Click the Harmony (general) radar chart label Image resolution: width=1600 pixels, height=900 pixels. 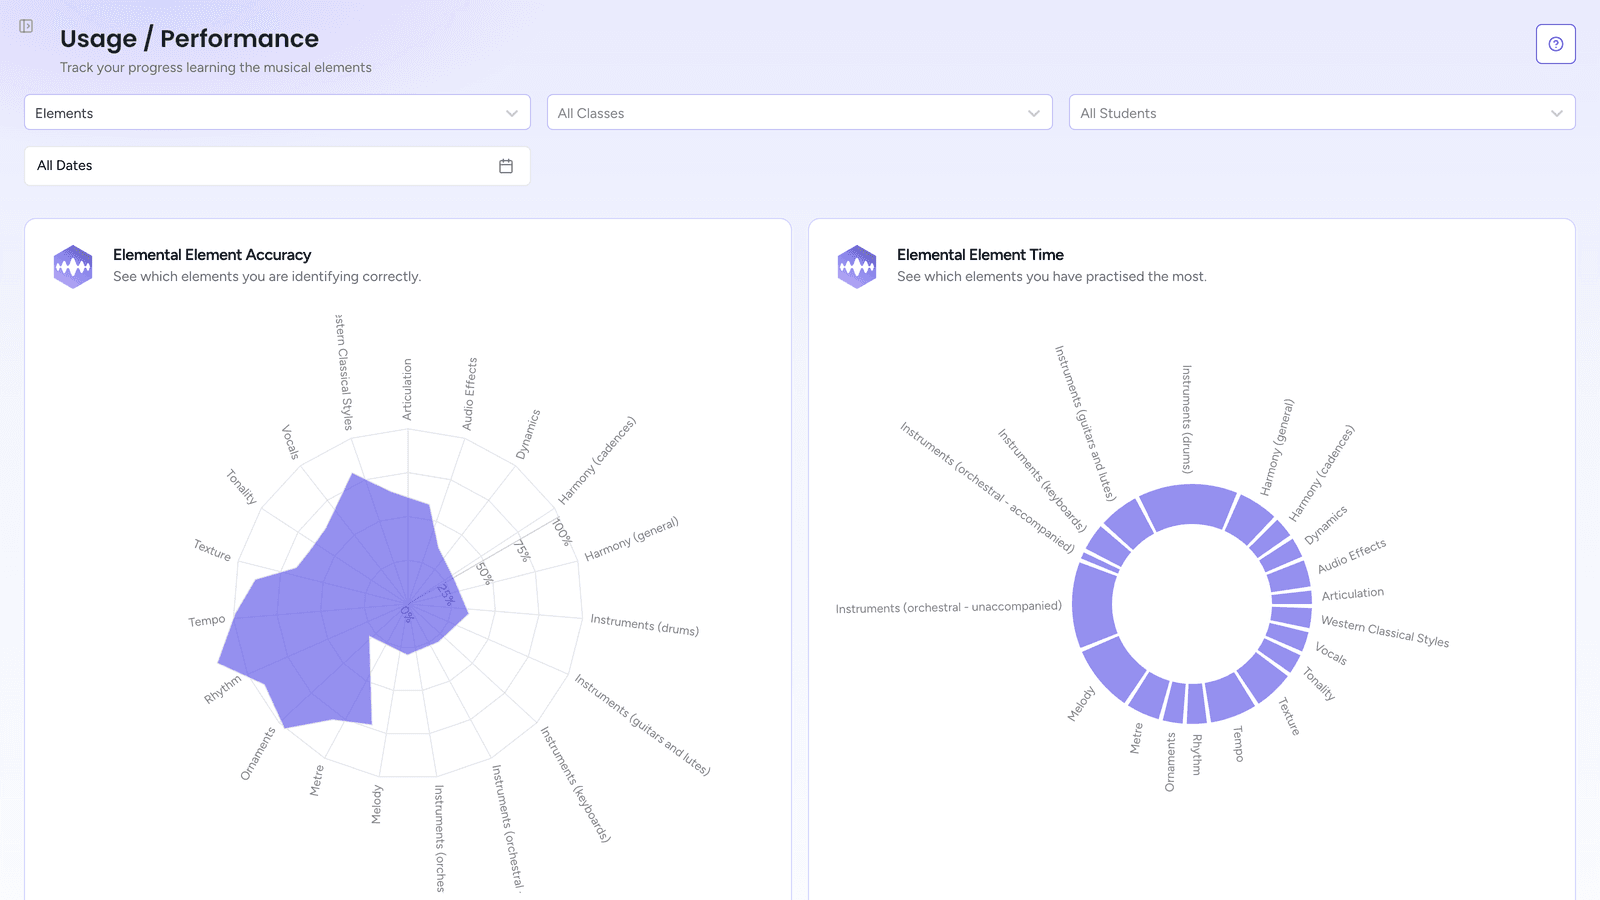[632, 539]
